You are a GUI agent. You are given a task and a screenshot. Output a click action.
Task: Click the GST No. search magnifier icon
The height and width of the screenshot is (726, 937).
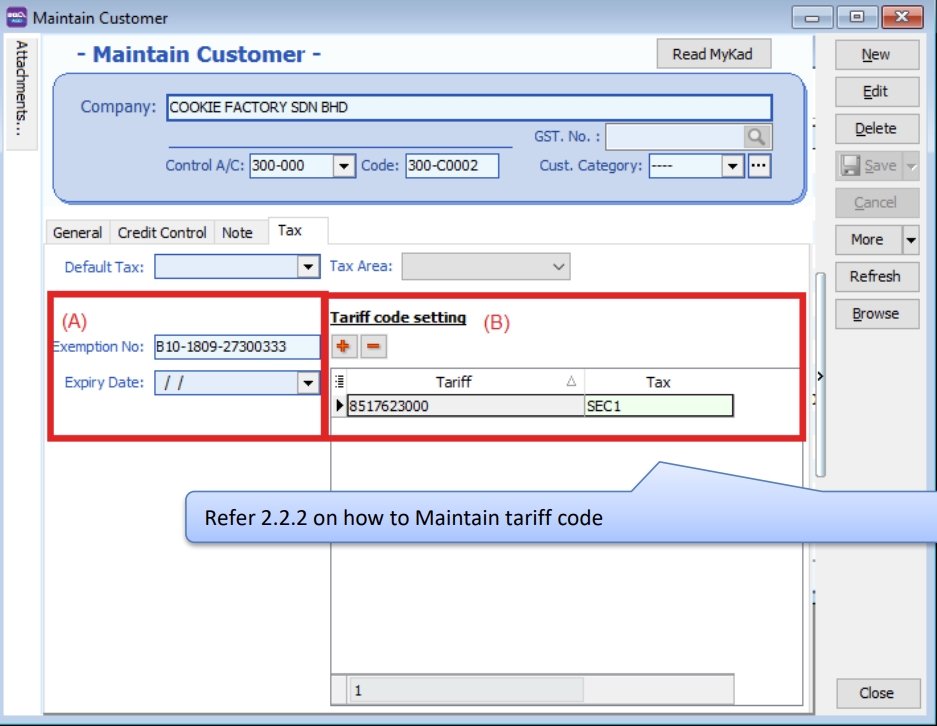758,137
